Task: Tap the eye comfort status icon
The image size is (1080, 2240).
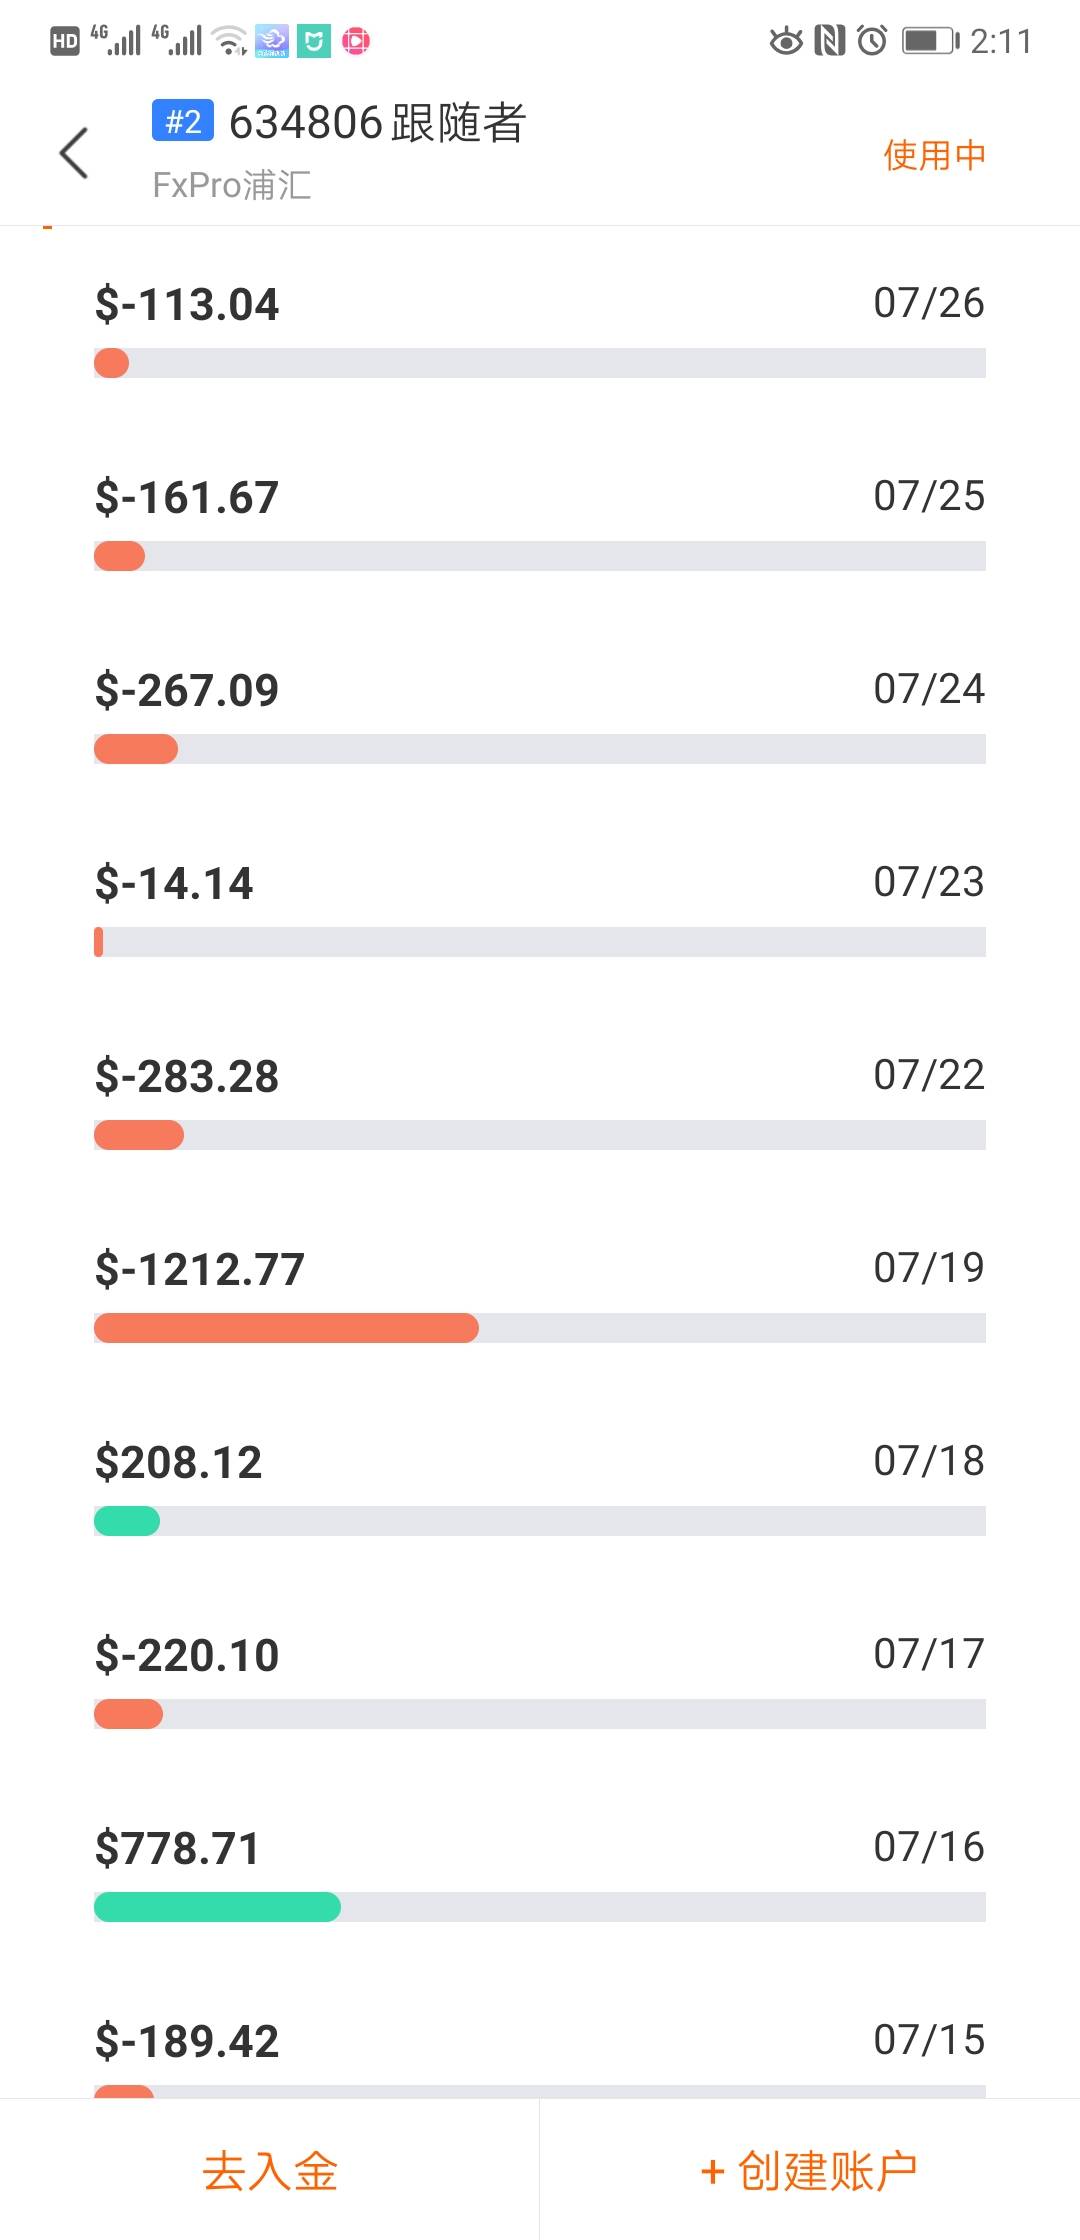Action: point(786,41)
